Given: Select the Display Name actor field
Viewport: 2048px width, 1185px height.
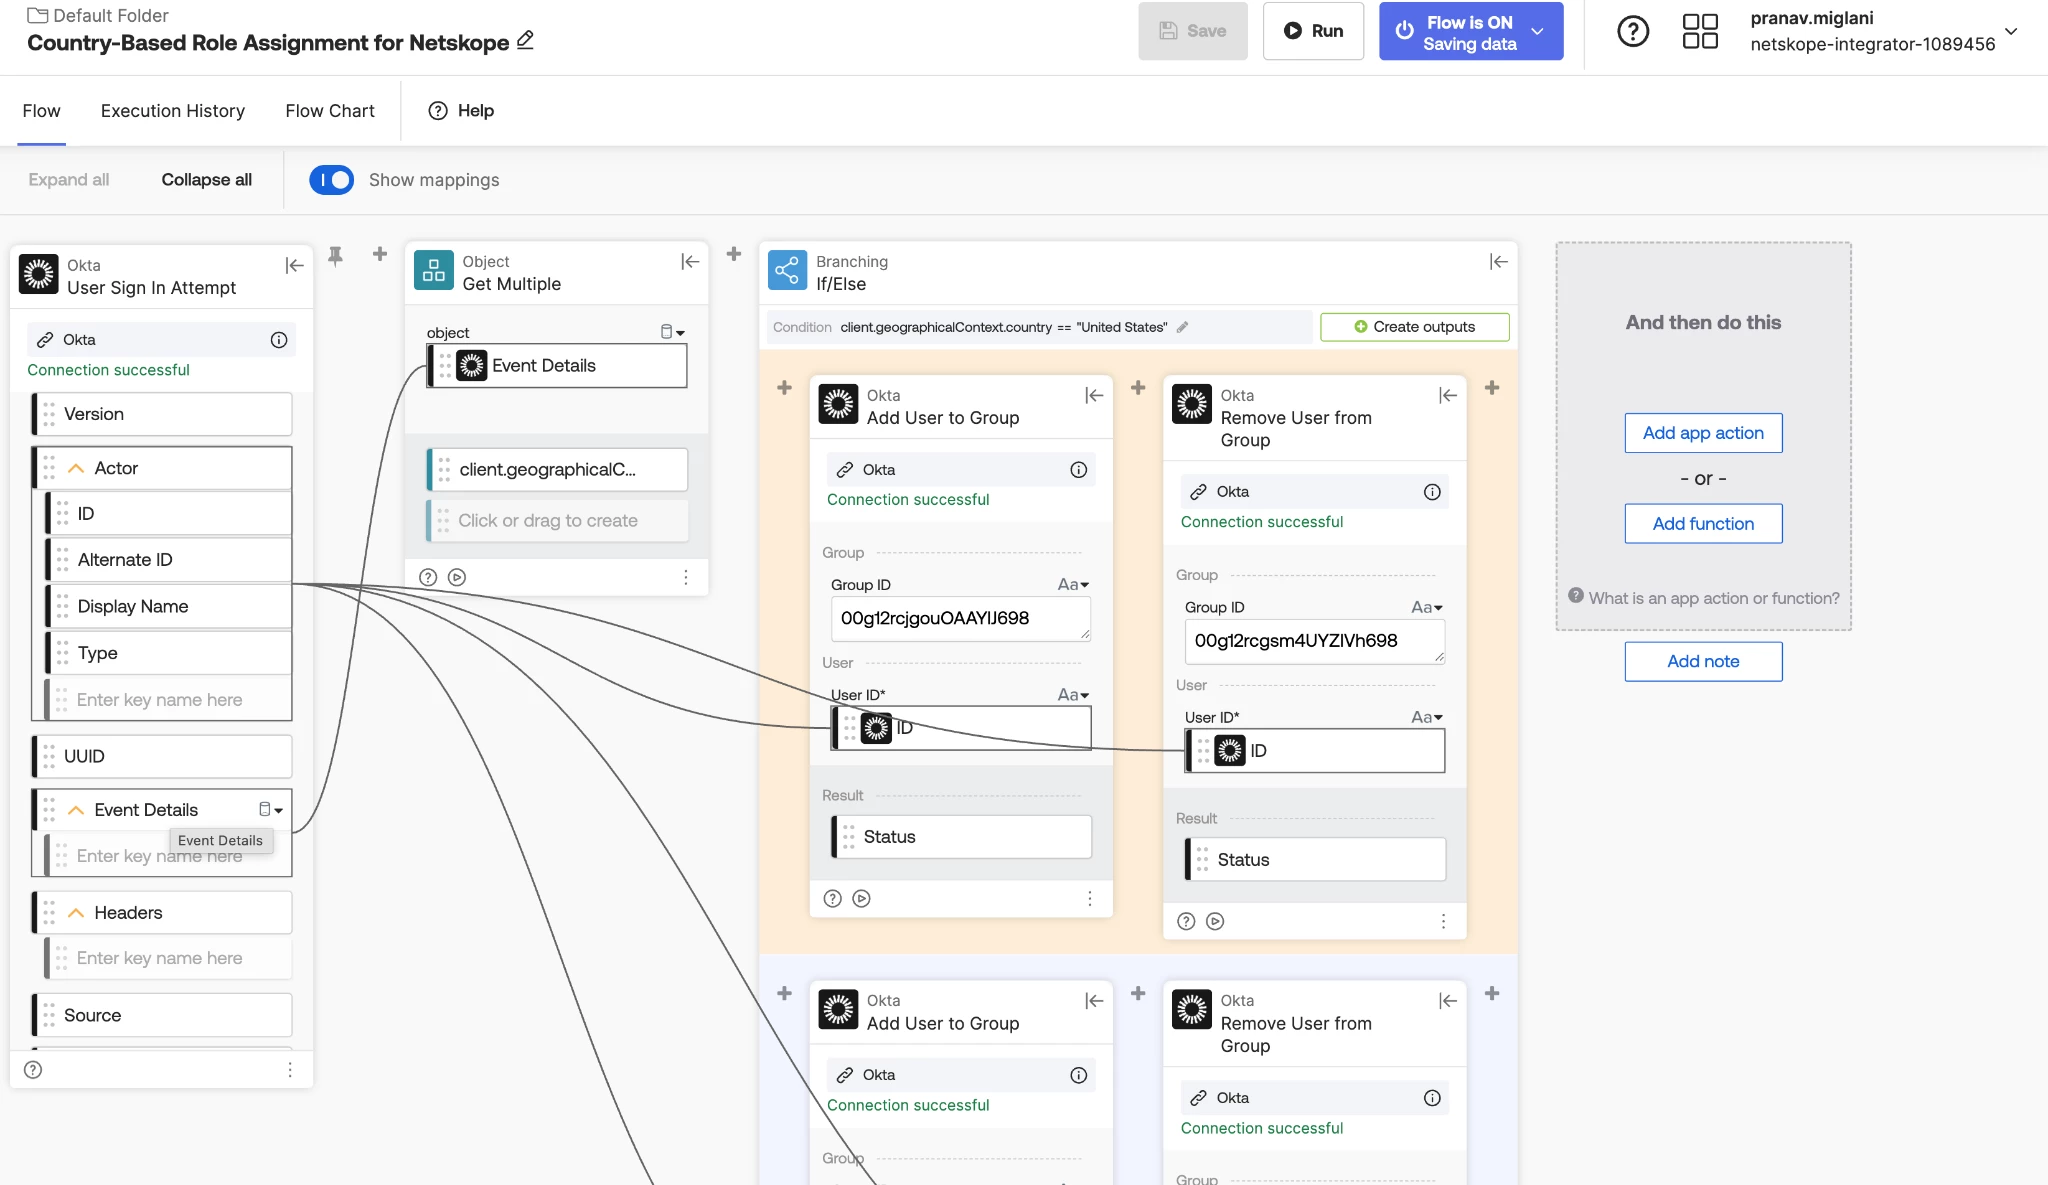Looking at the screenshot, I should [168, 607].
